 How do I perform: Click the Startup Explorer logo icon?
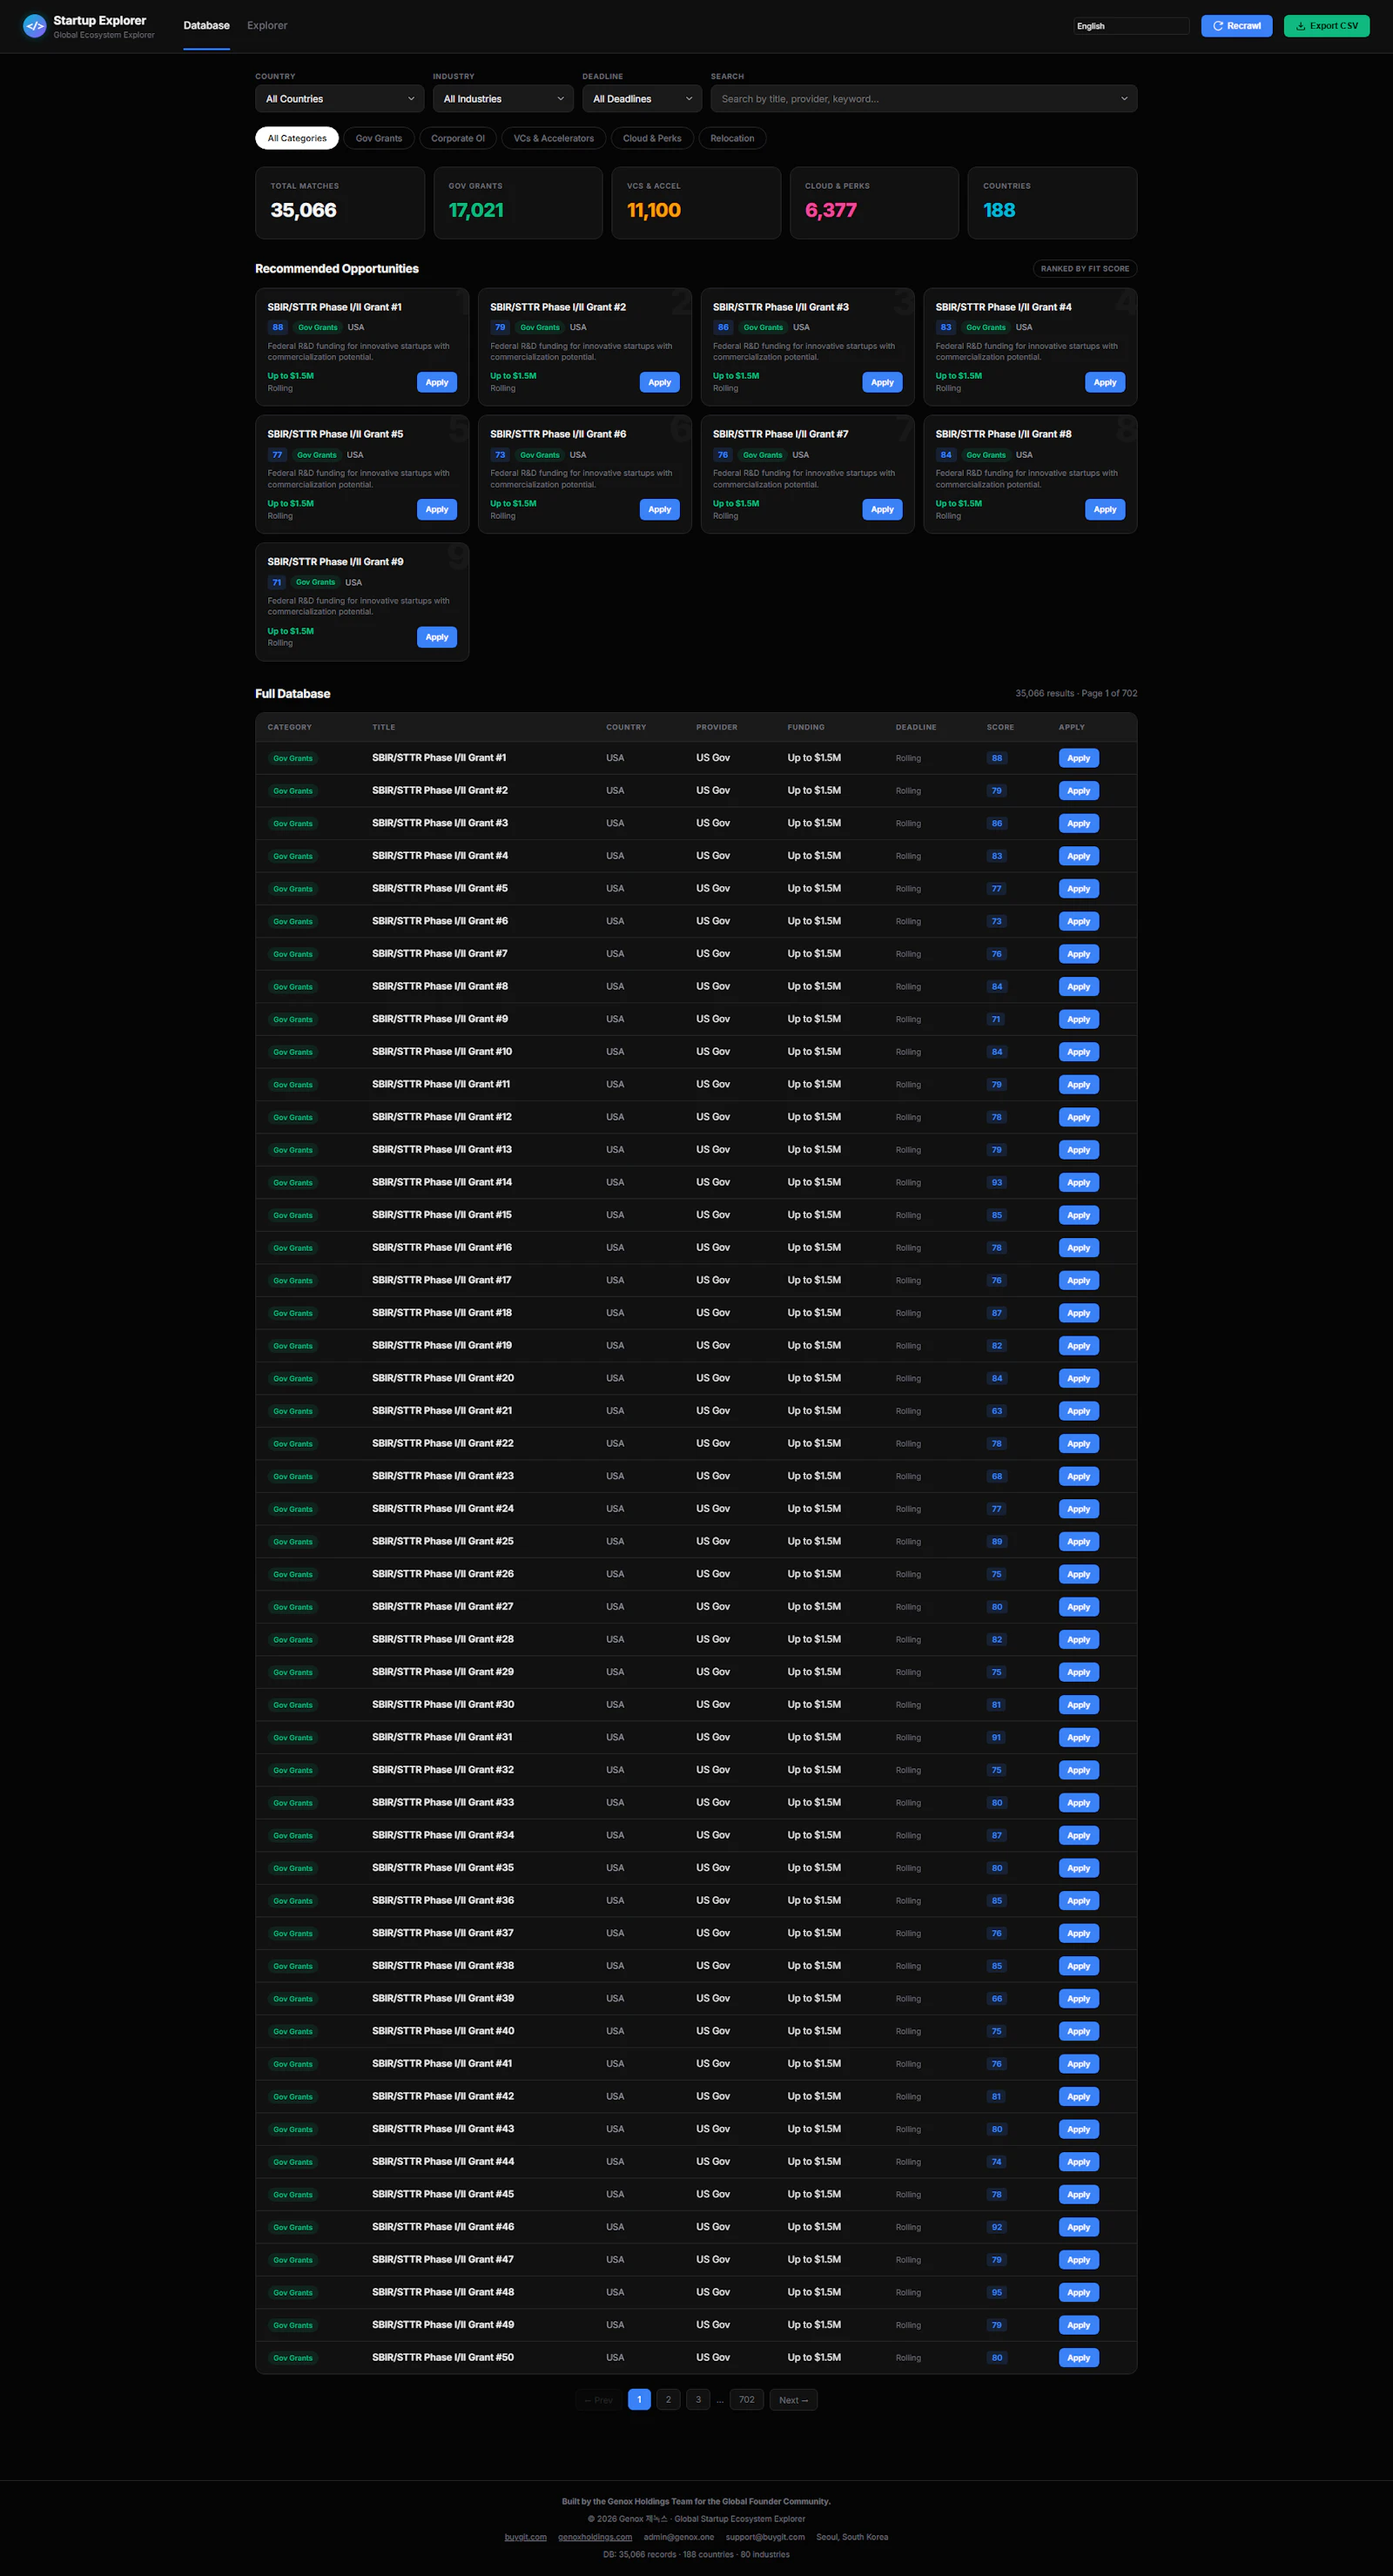35,26
